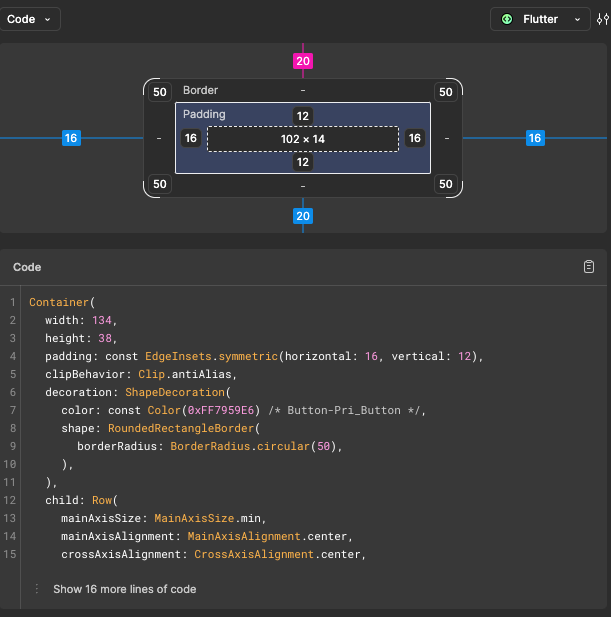Click RoundedRectangleBorder in code line 8

tap(181, 428)
